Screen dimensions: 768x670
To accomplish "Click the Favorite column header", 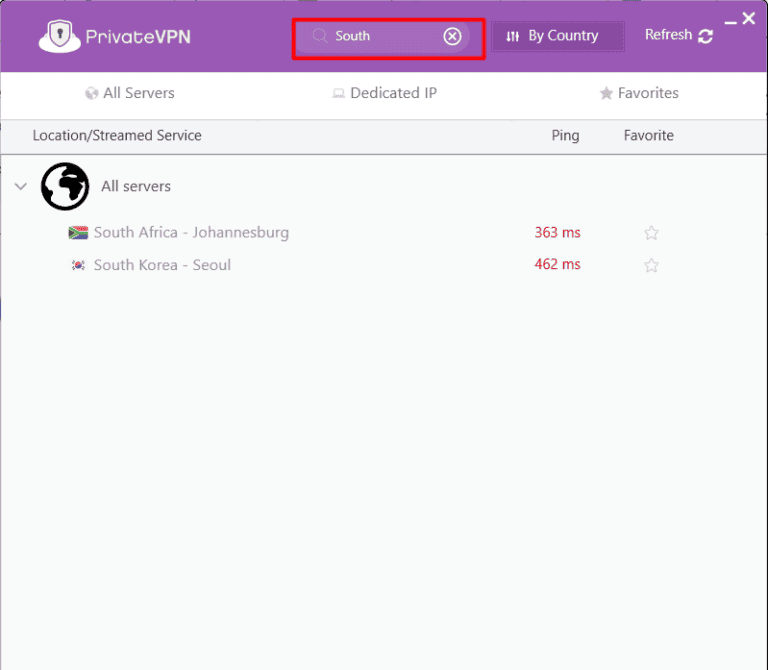I will pyautogui.click(x=648, y=136).
